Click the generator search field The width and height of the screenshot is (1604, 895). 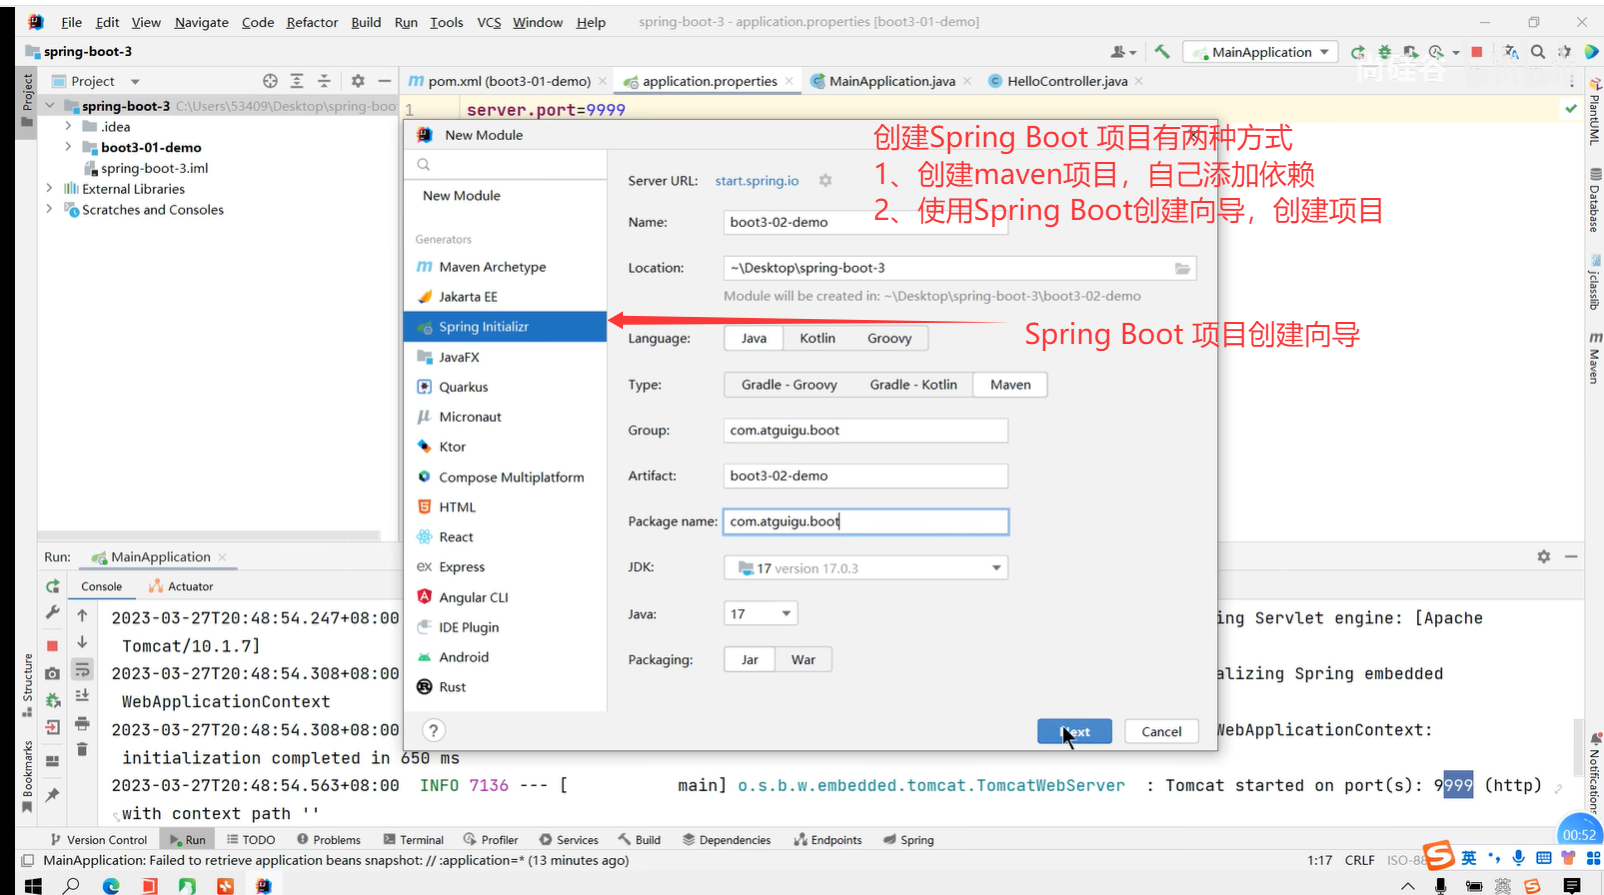pyautogui.click(x=505, y=165)
